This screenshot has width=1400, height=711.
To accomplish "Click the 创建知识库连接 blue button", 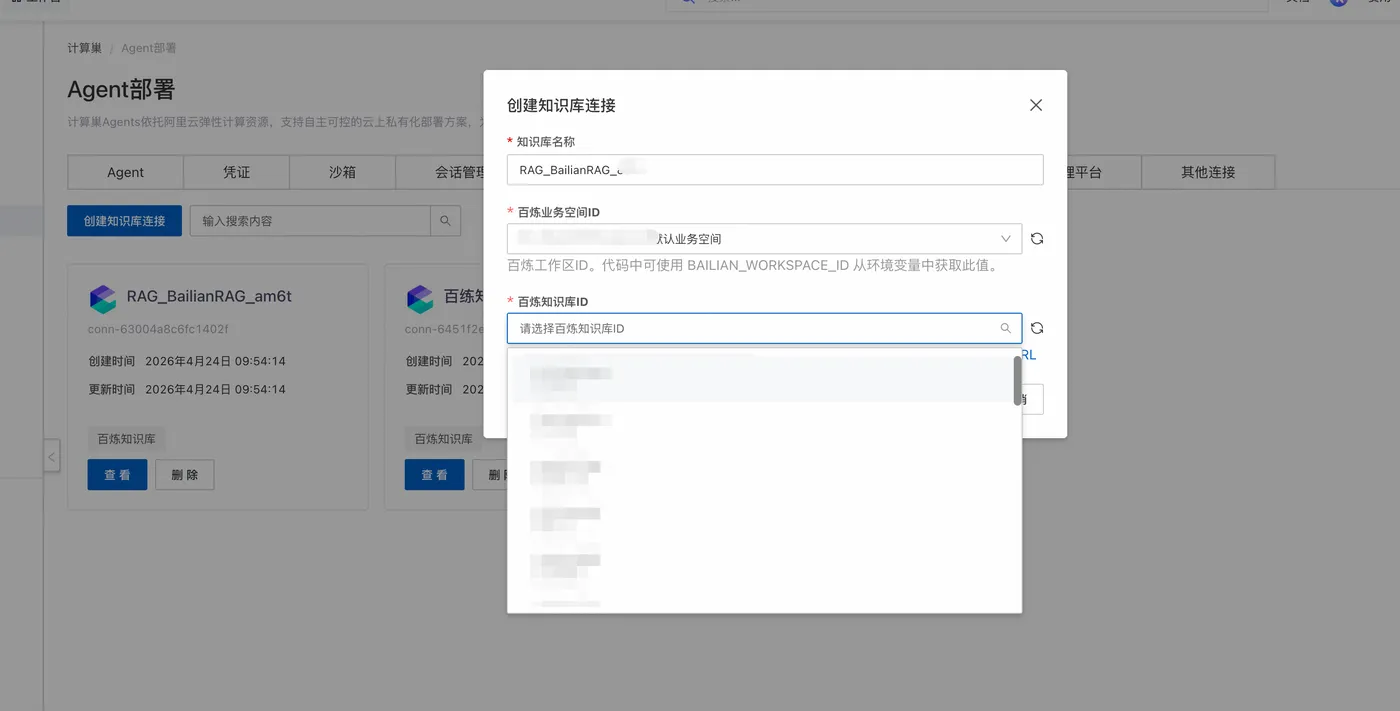I will point(124,221).
